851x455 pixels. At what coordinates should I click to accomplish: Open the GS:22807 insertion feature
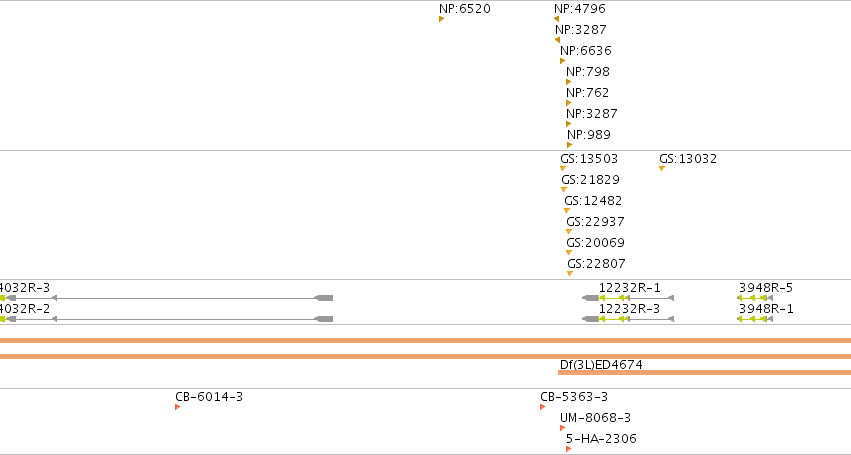(570, 274)
